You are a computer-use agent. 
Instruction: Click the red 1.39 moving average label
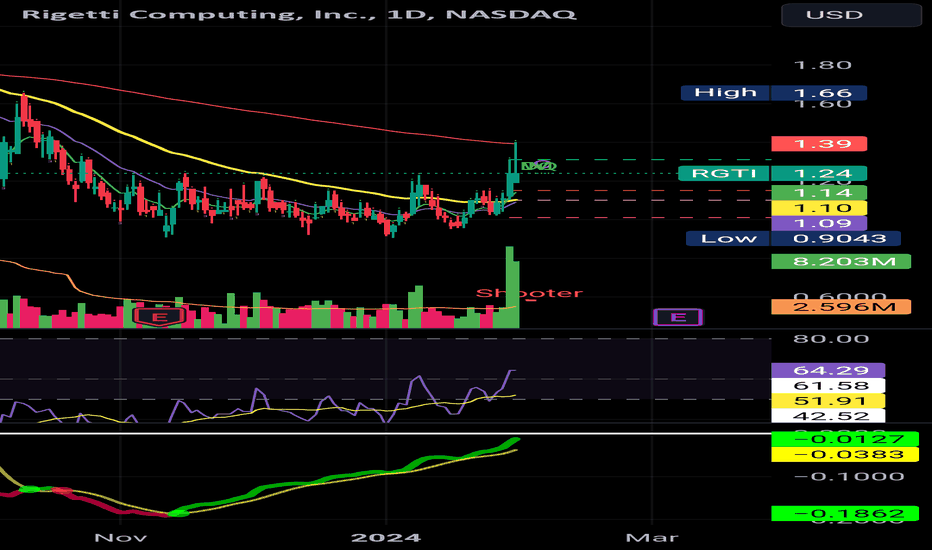pyautogui.click(x=818, y=143)
